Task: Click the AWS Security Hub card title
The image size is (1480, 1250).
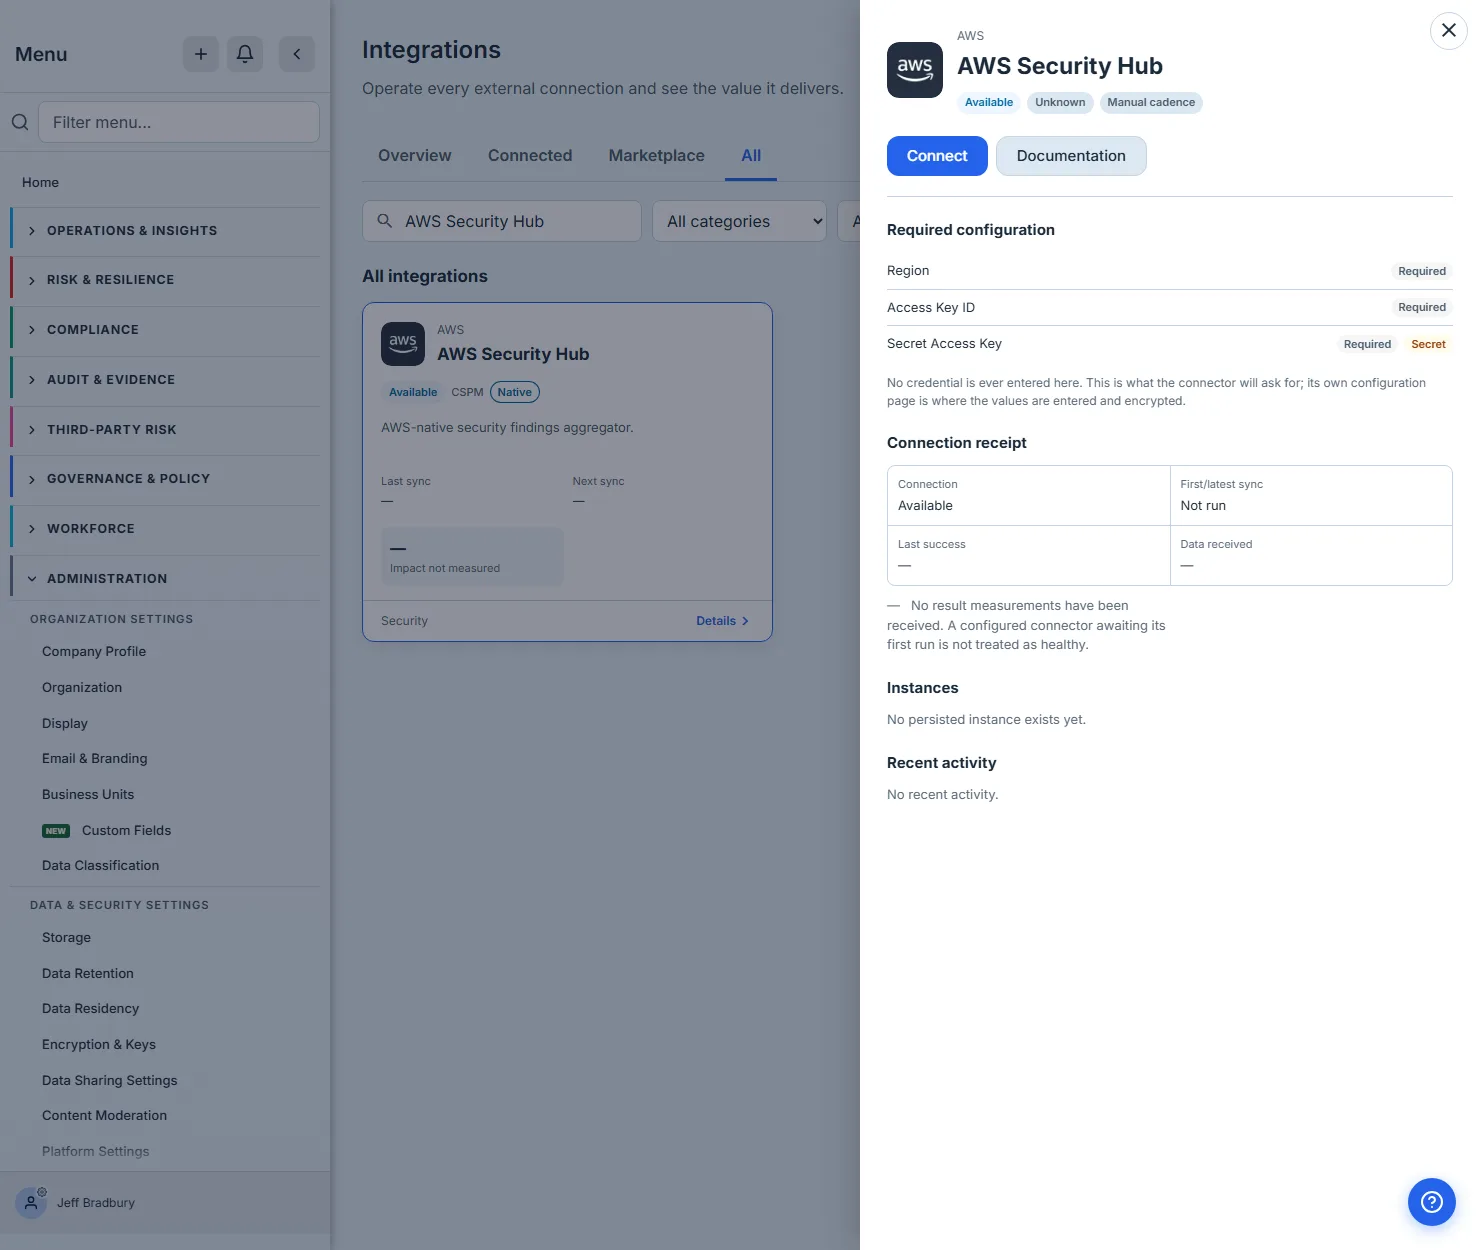Action: pos(513,354)
